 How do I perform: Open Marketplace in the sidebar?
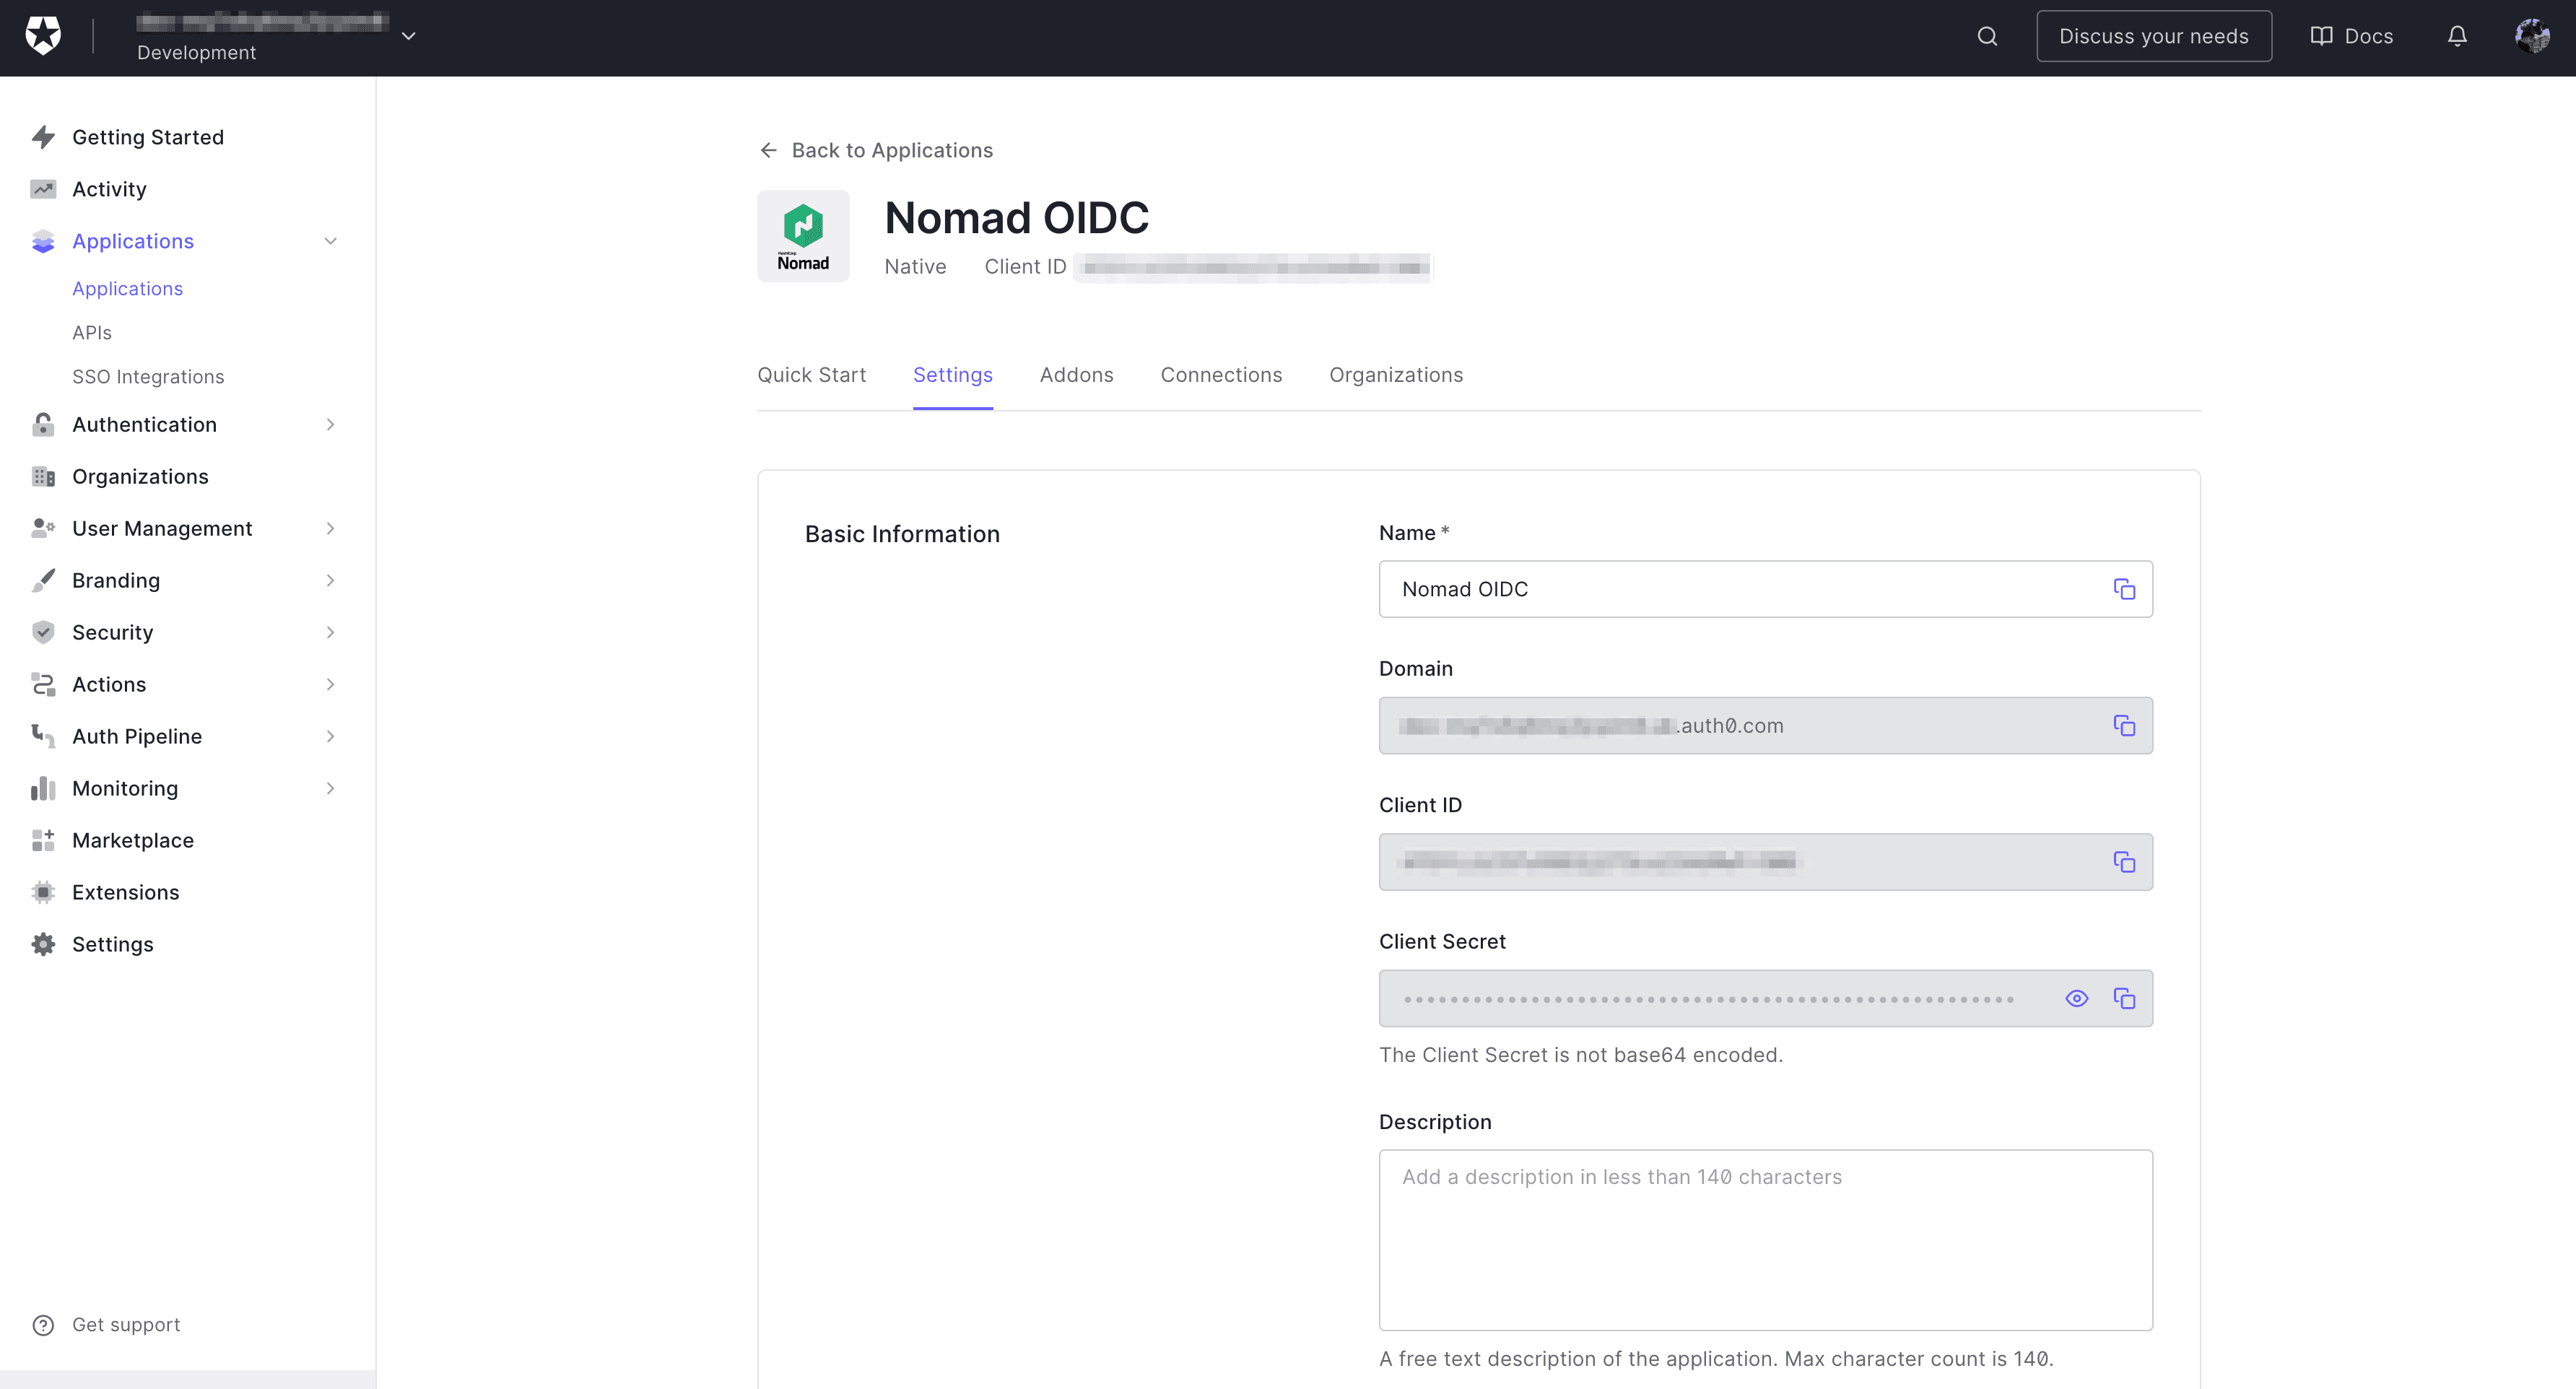point(133,840)
